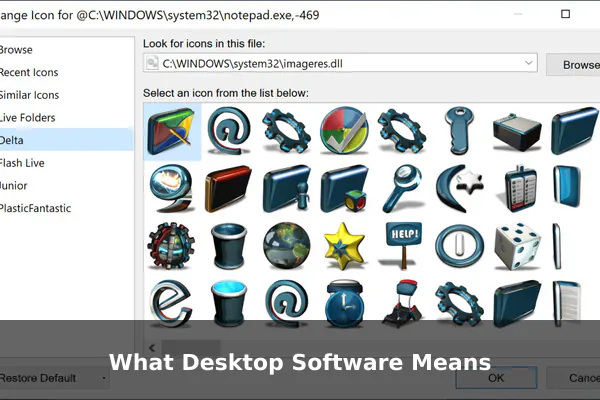Choose the Earth globe icon

pos(287,246)
